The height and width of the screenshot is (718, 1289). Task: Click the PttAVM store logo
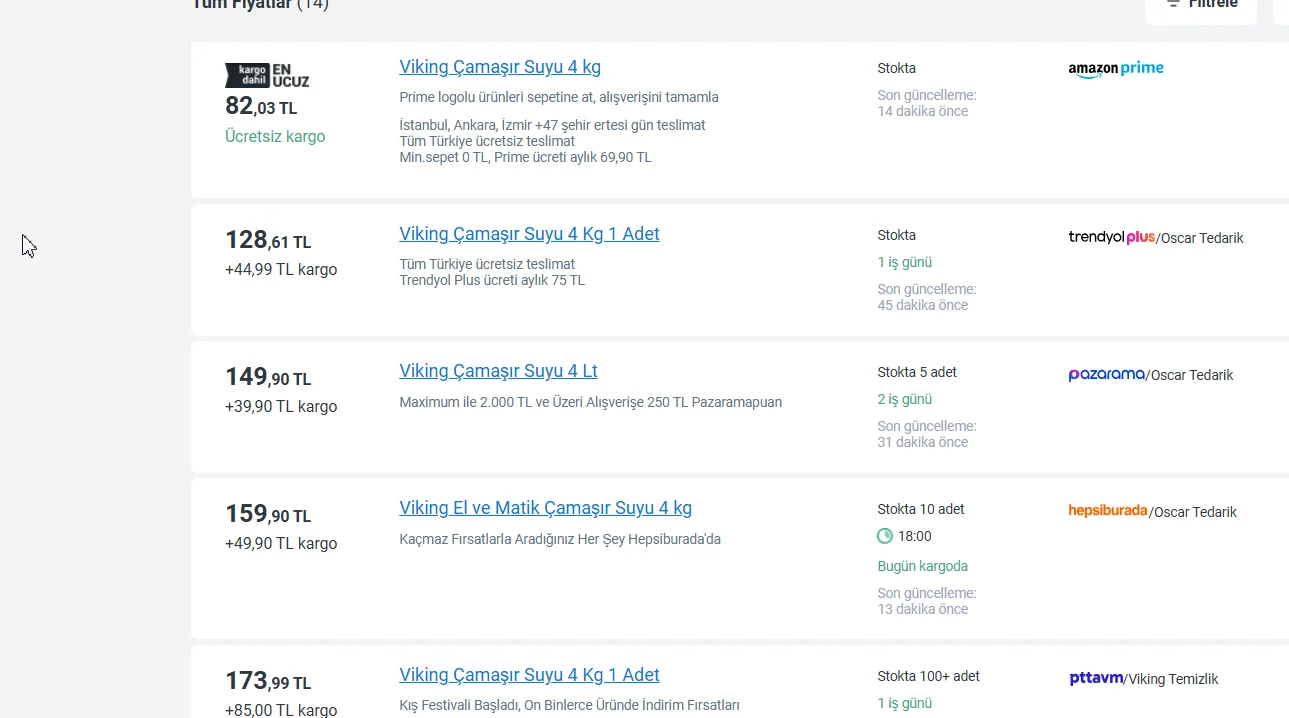point(1096,679)
